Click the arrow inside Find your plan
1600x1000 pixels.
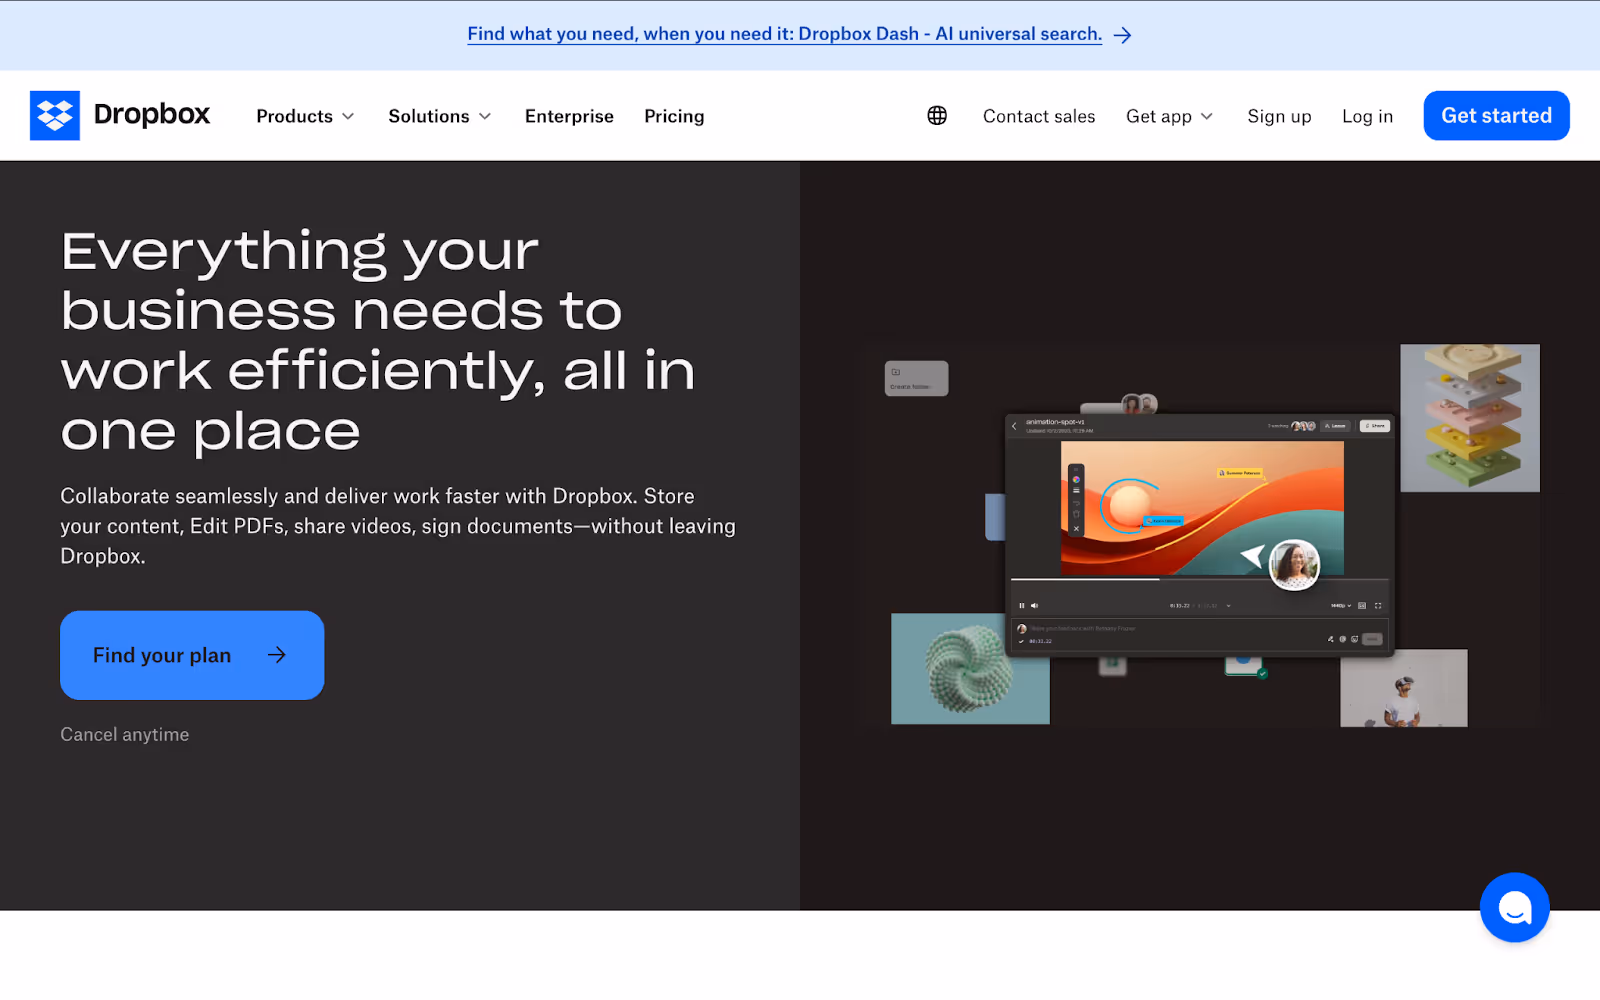[x=277, y=655]
